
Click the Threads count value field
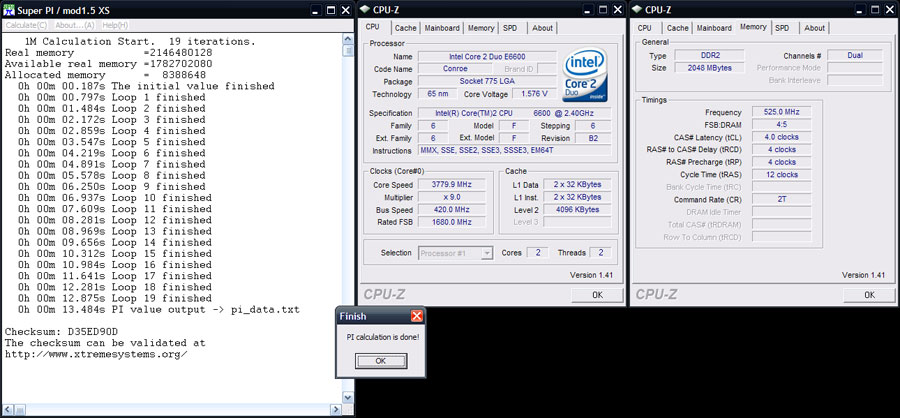(601, 253)
